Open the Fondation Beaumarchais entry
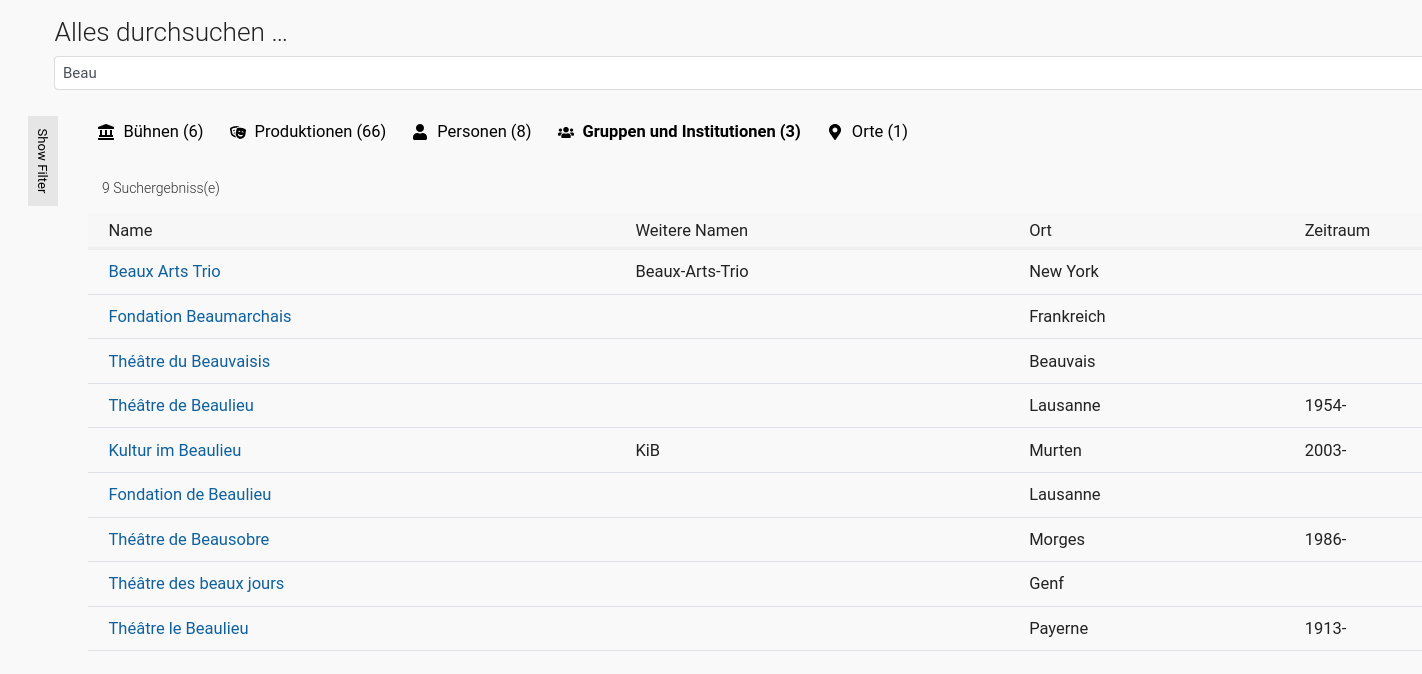 pos(200,316)
